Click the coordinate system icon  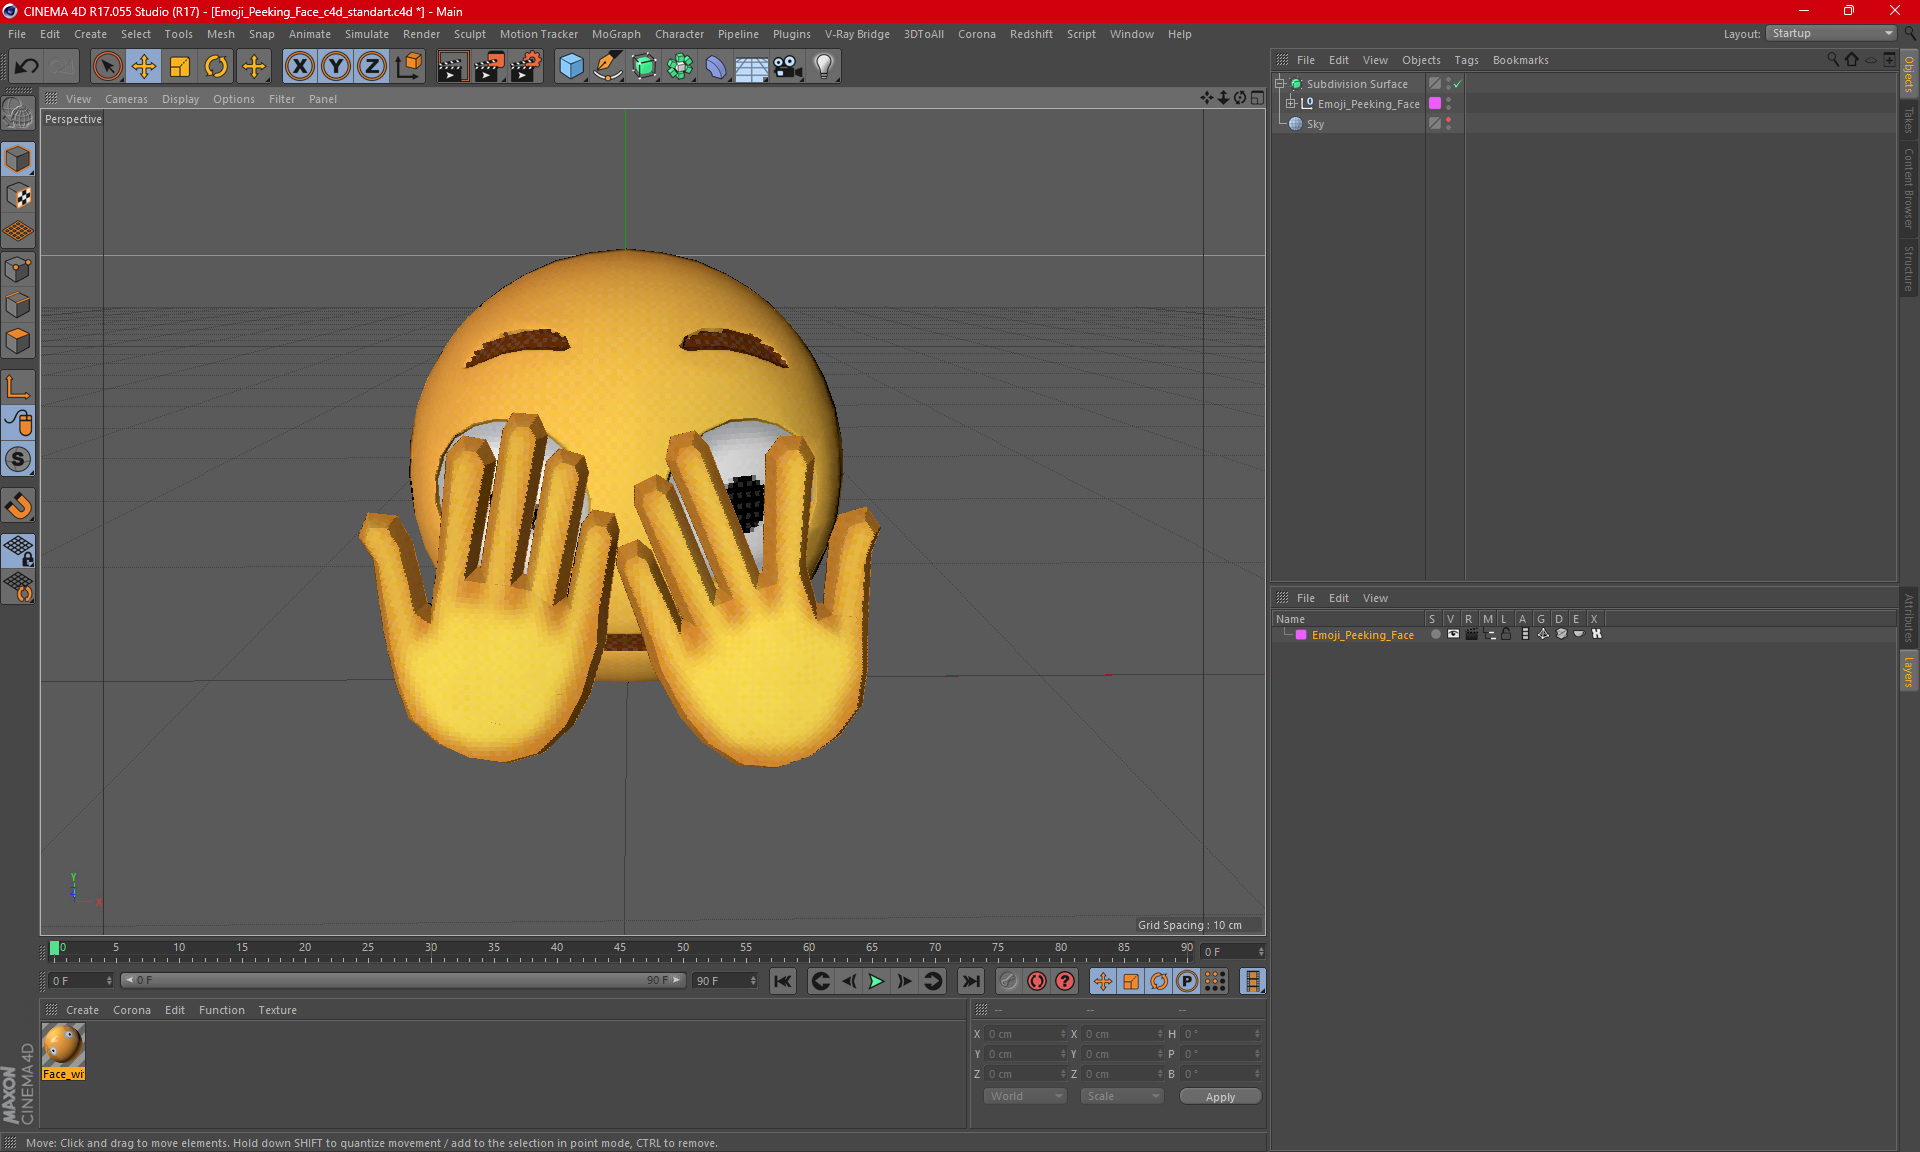coord(408,66)
